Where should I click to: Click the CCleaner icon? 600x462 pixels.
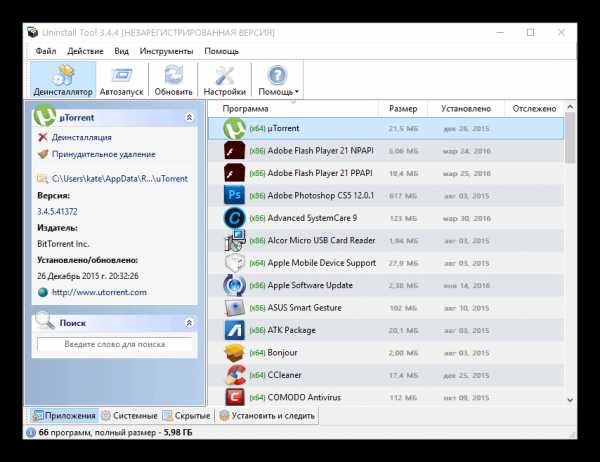(234, 375)
